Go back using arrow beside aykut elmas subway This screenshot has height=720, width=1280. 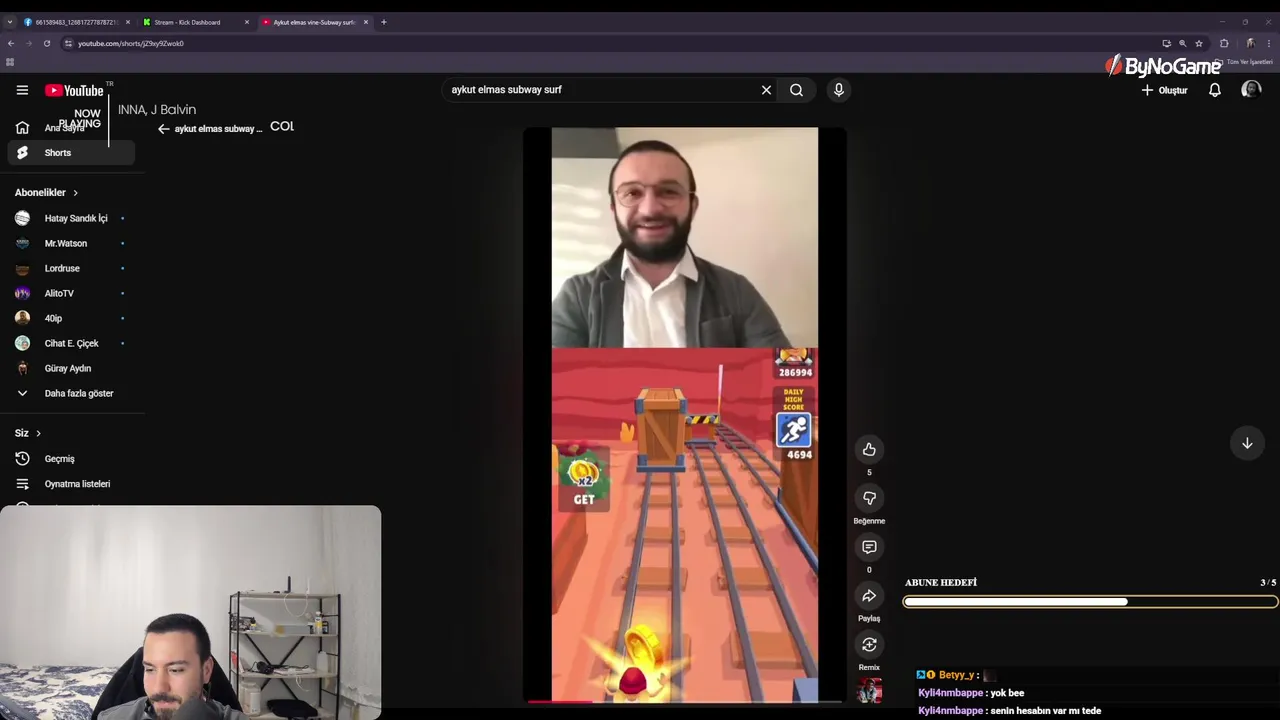pyautogui.click(x=164, y=129)
